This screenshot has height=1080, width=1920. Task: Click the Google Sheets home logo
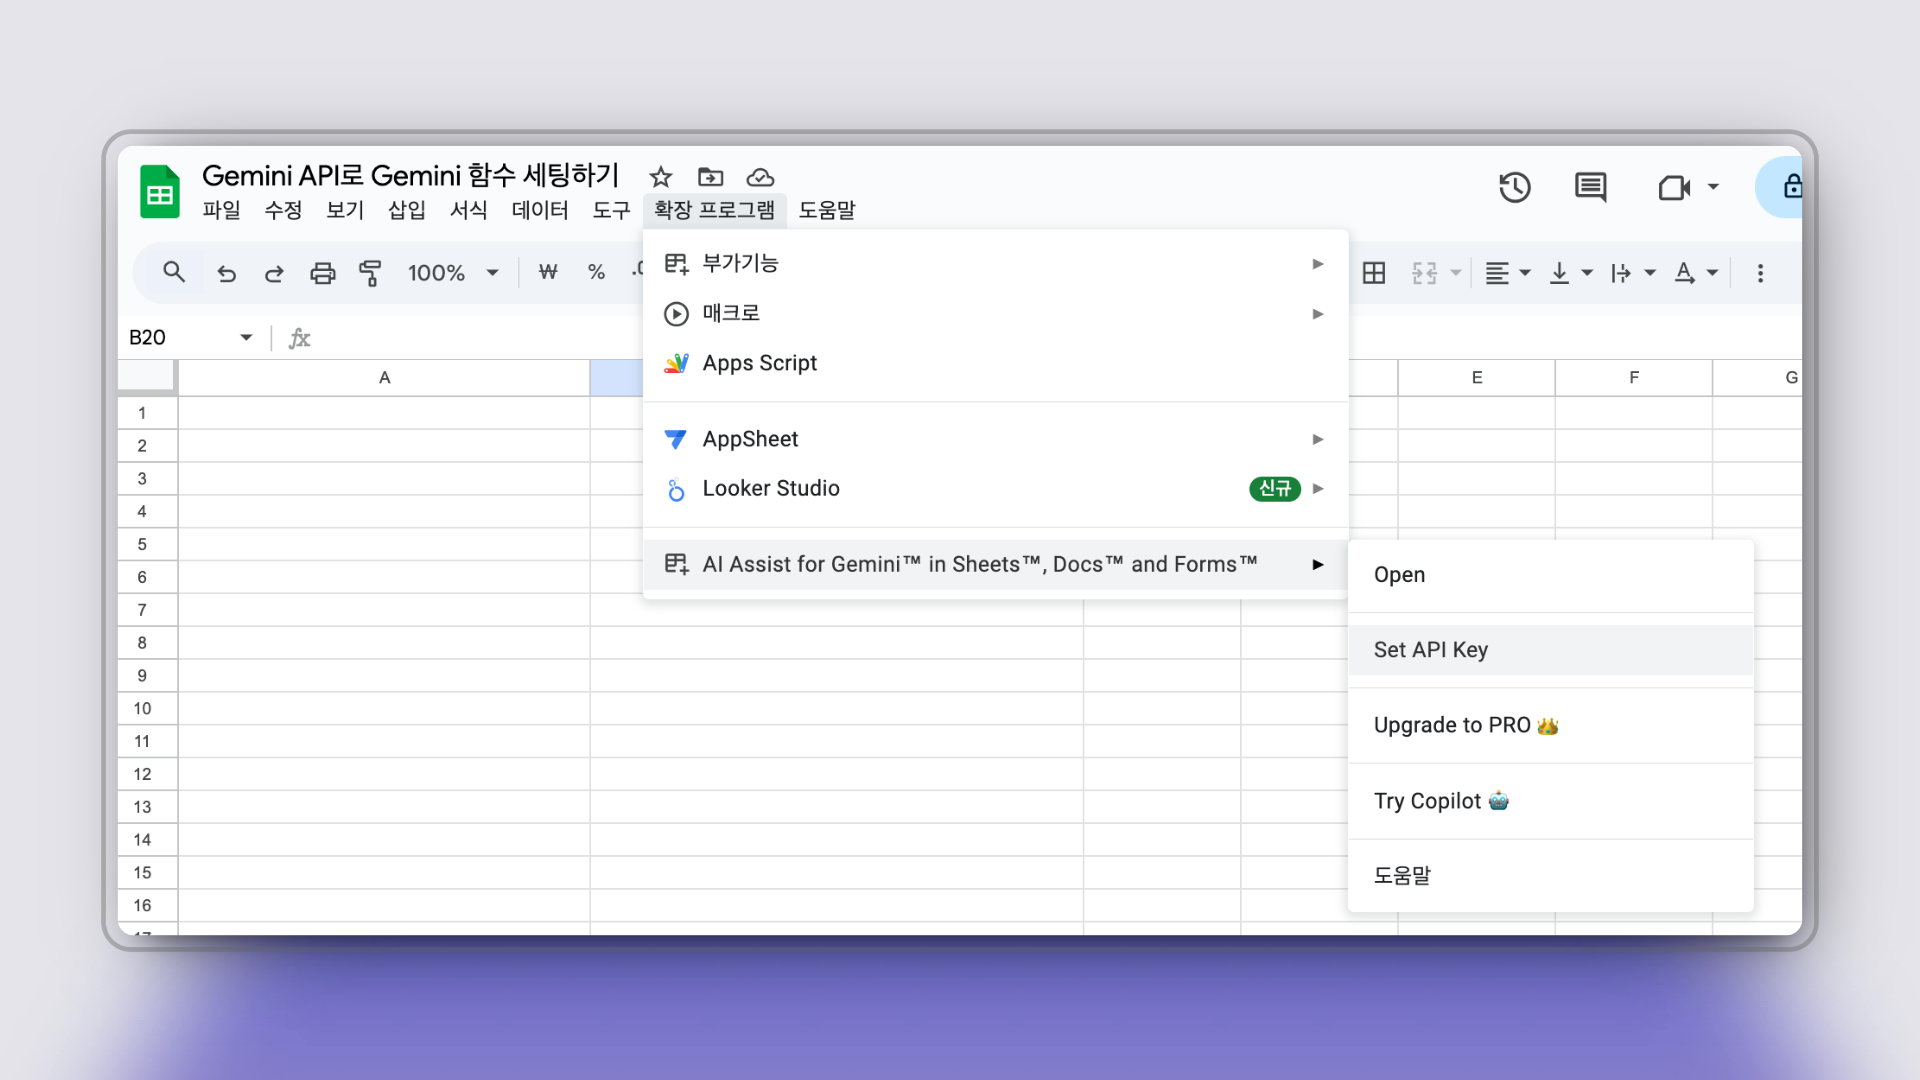click(160, 191)
